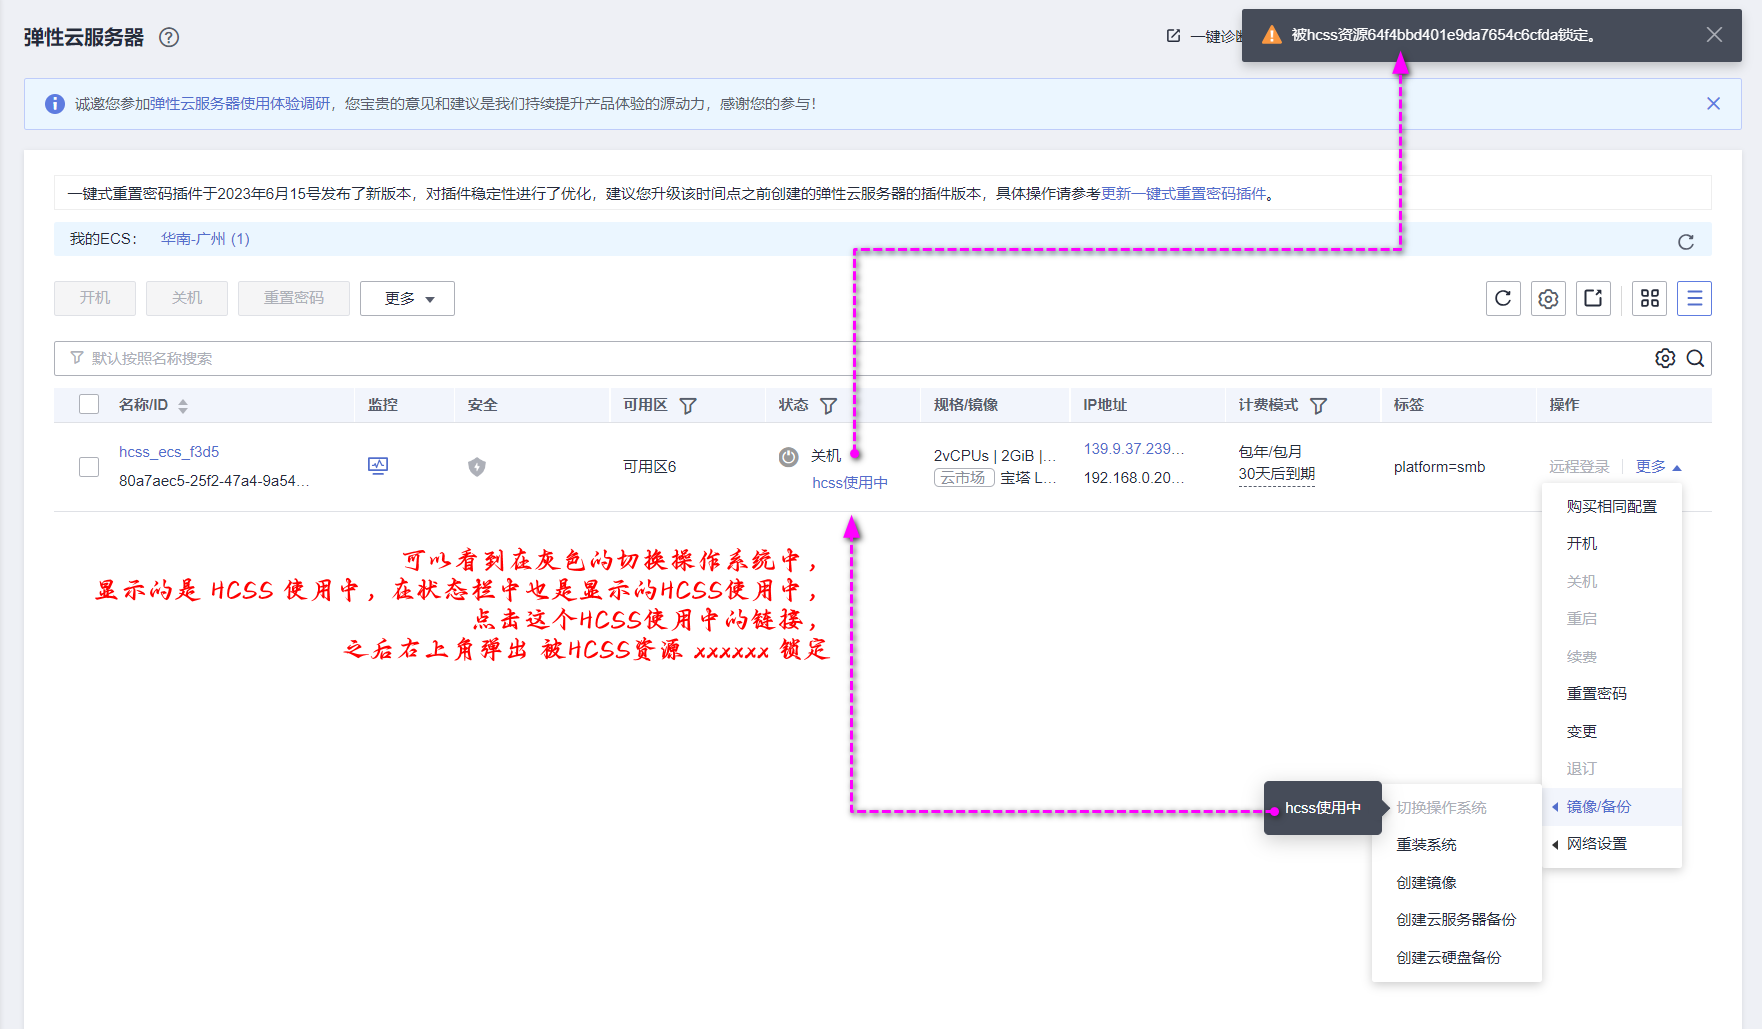Click the disabled 开机 toolbar button

coord(95,298)
